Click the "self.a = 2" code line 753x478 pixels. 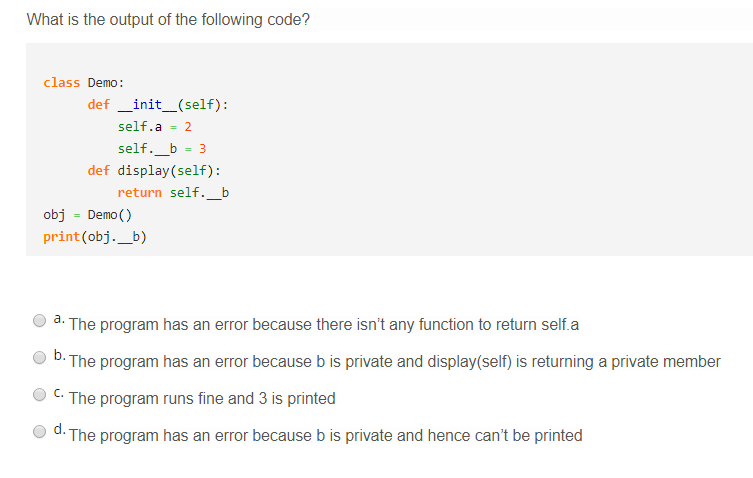(x=154, y=126)
